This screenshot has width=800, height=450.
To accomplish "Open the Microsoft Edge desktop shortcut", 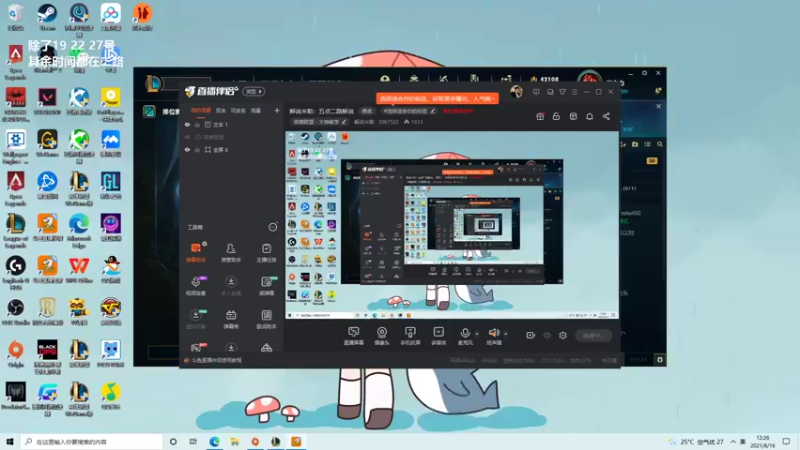I will click(79, 230).
